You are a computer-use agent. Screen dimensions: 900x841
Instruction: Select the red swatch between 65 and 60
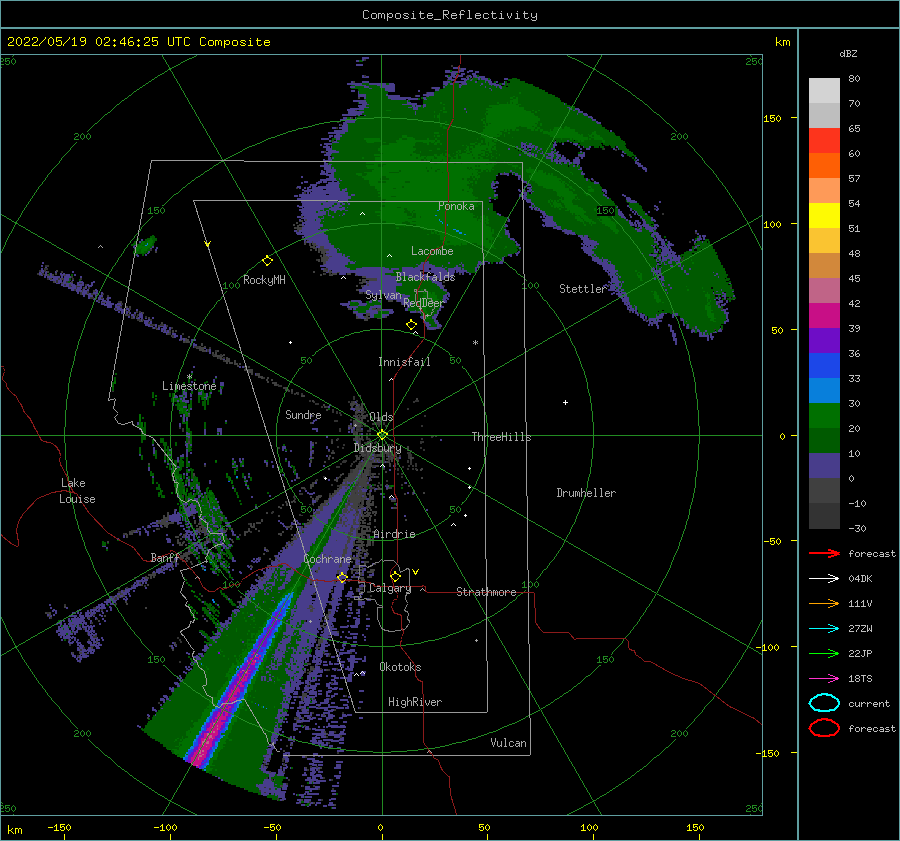pyautogui.click(x=824, y=141)
